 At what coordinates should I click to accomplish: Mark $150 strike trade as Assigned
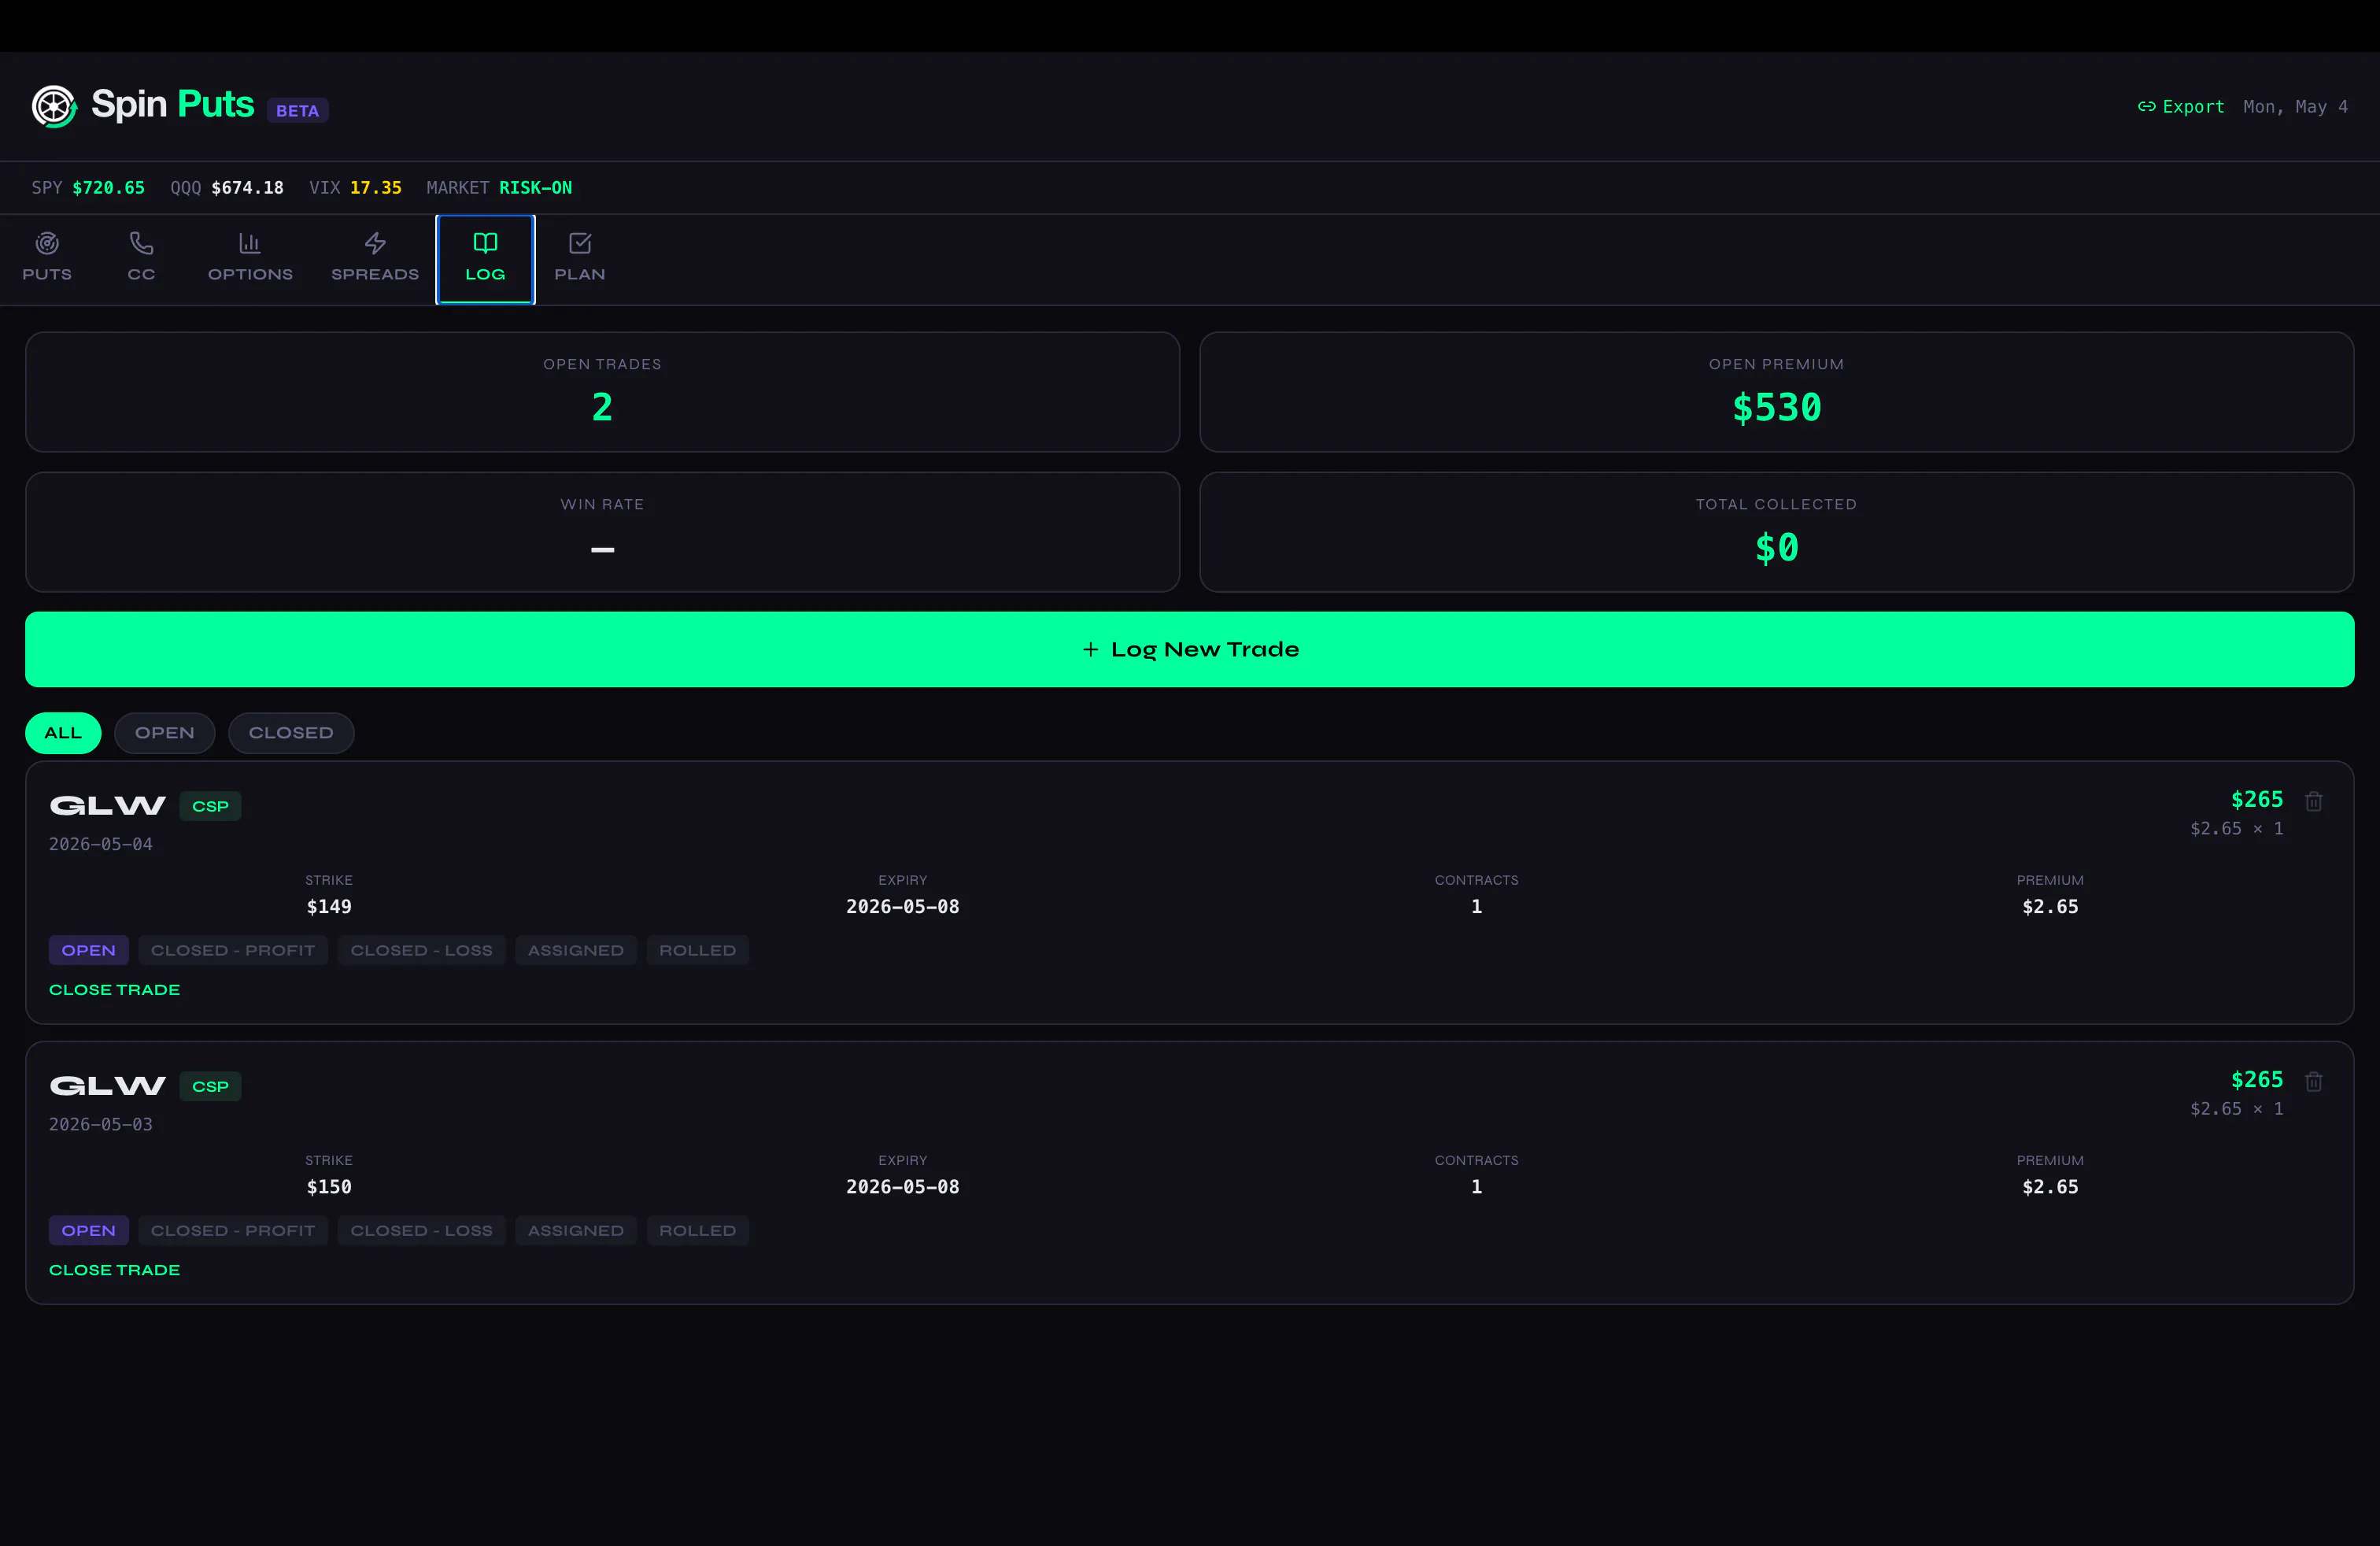pos(576,1230)
